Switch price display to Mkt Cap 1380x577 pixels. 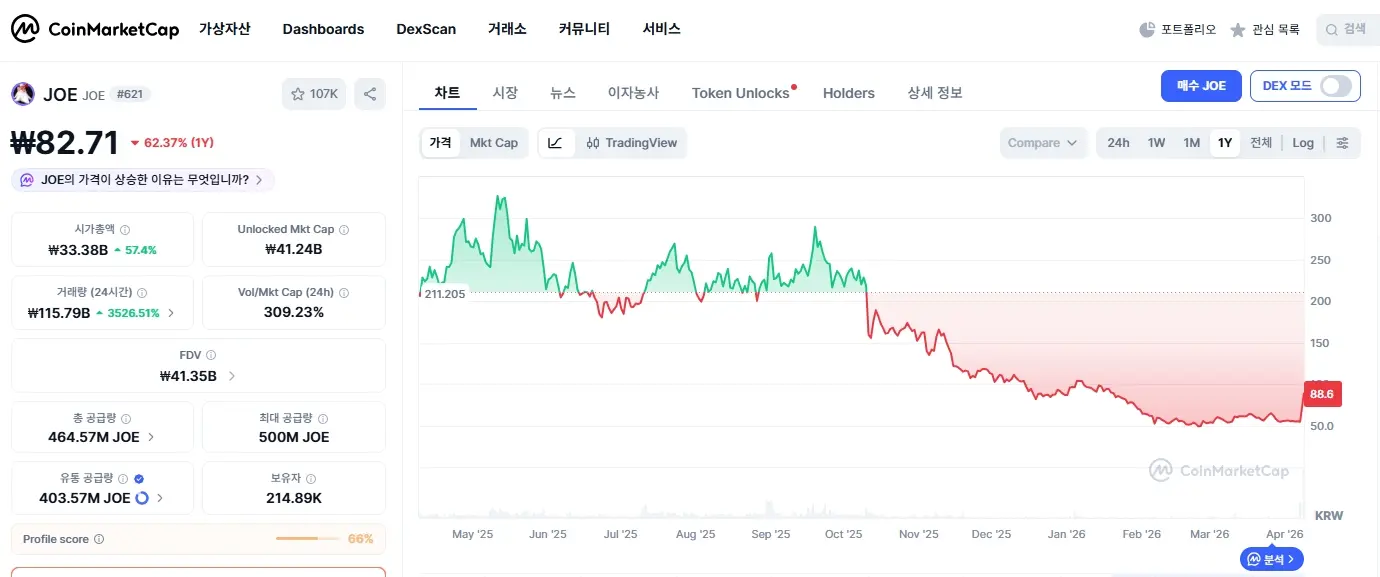point(493,142)
